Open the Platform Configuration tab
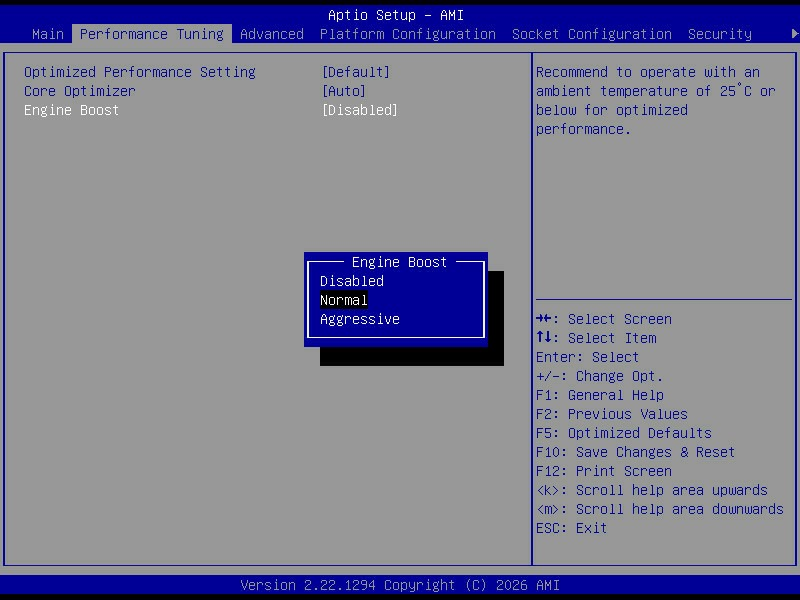The width and height of the screenshot is (800, 600). click(x=408, y=34)
